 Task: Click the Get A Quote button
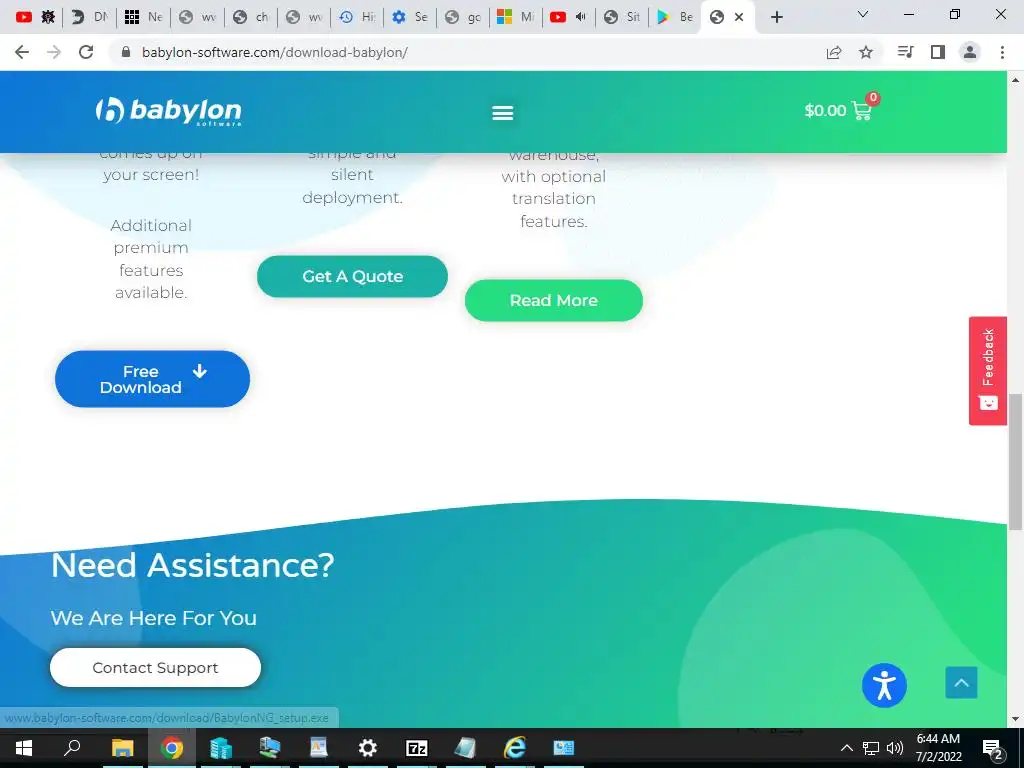pyautogui.click(x=352, y=276)
